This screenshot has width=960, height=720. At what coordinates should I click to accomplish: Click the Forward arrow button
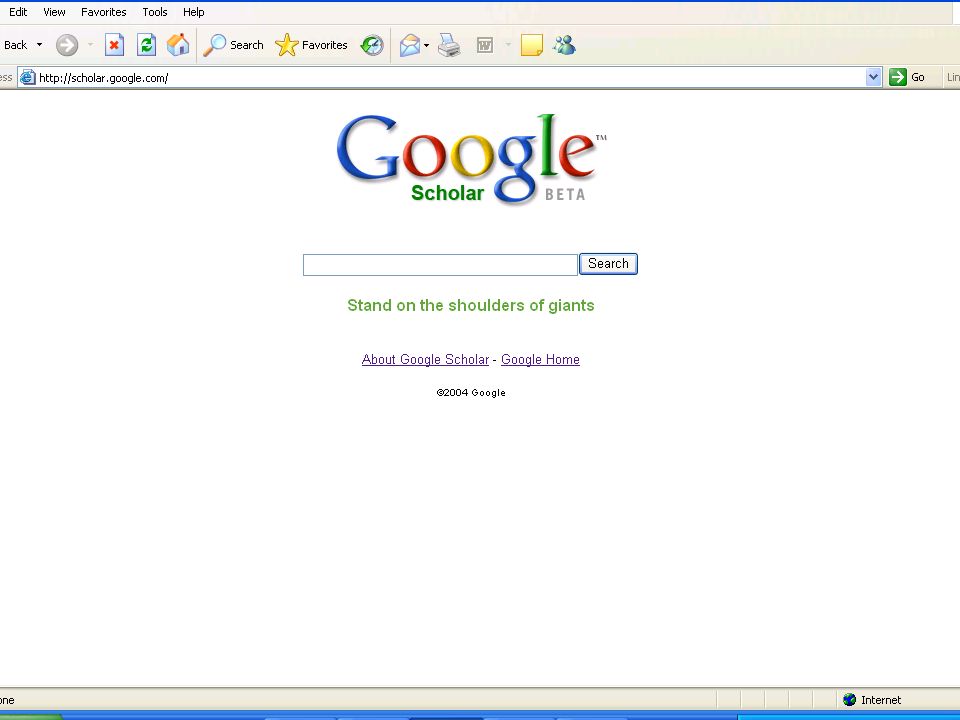pyautogui.click(x=67, y=45)
